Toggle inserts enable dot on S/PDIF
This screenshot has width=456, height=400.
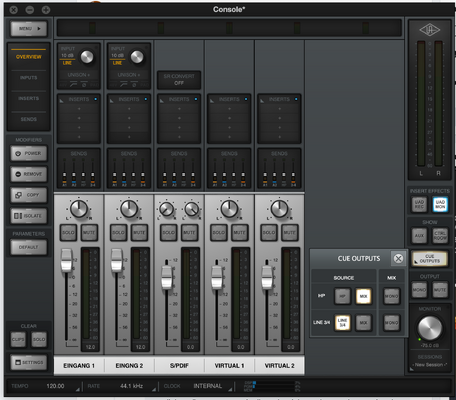click(x=196, y=99)
